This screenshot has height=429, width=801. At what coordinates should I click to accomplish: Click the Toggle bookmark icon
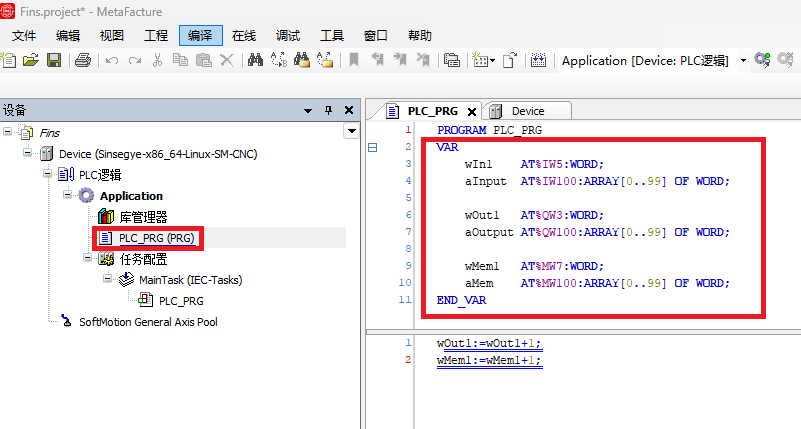353,61
